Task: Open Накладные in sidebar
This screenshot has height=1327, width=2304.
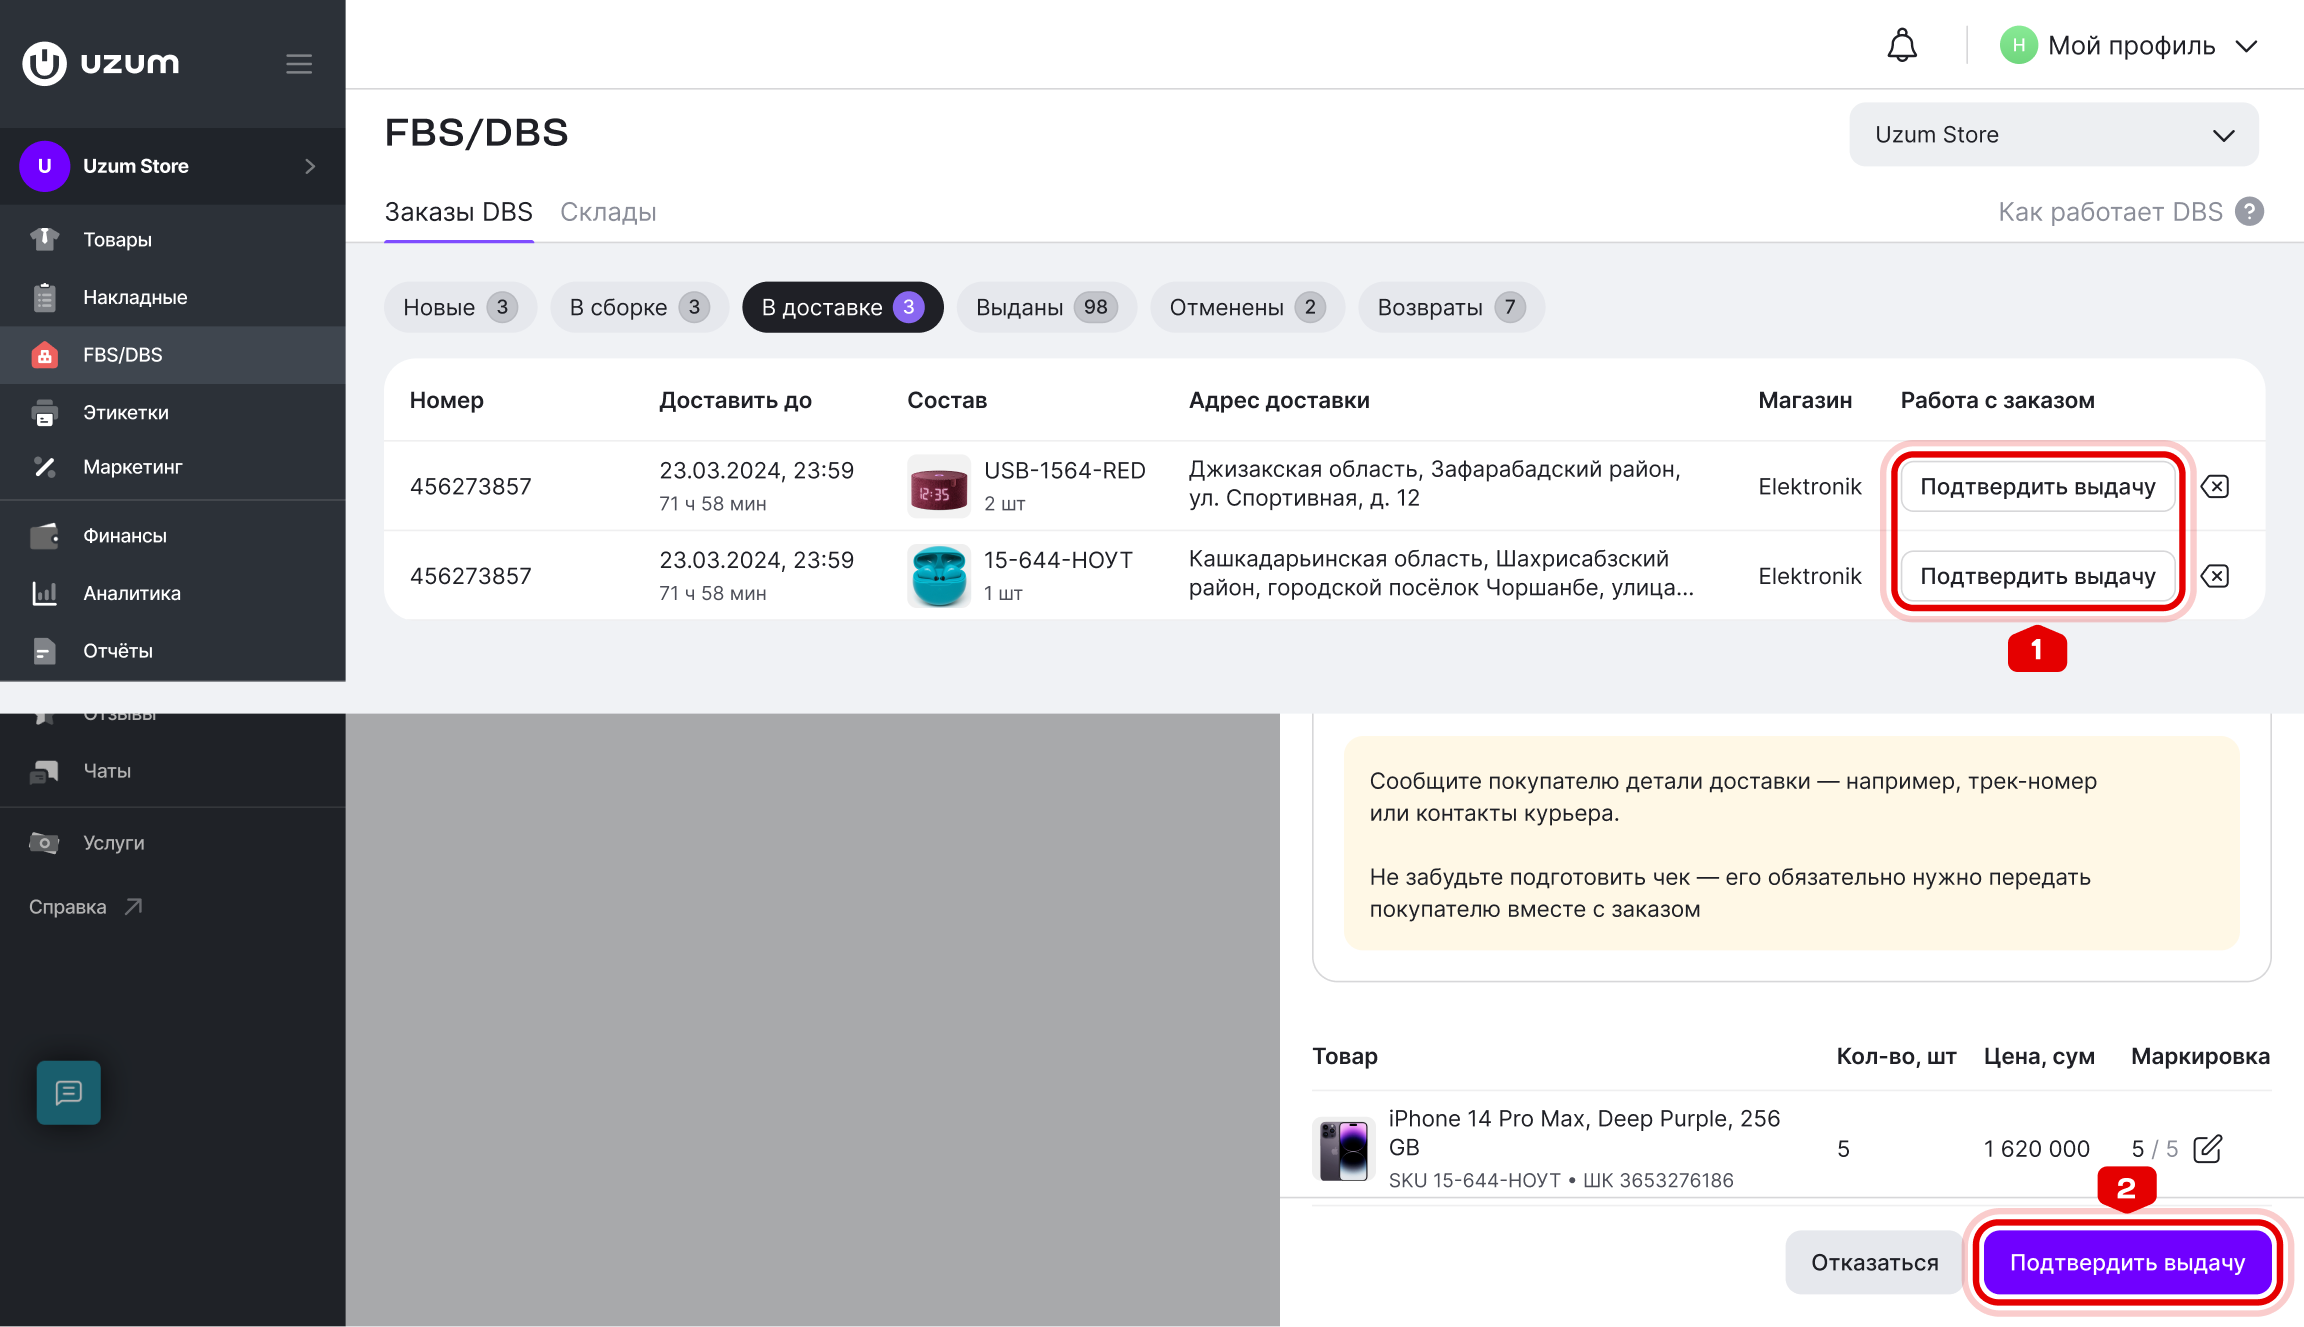Action: 173,297
